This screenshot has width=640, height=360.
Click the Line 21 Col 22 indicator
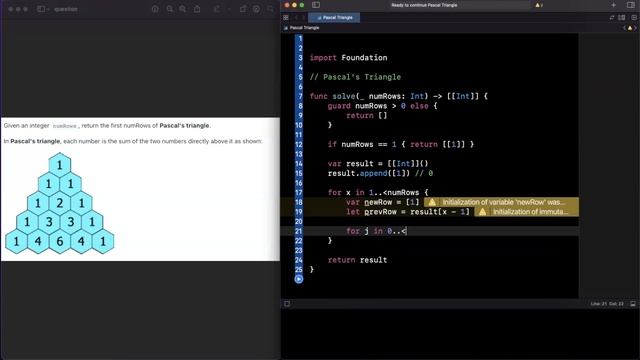click(607, 304)
